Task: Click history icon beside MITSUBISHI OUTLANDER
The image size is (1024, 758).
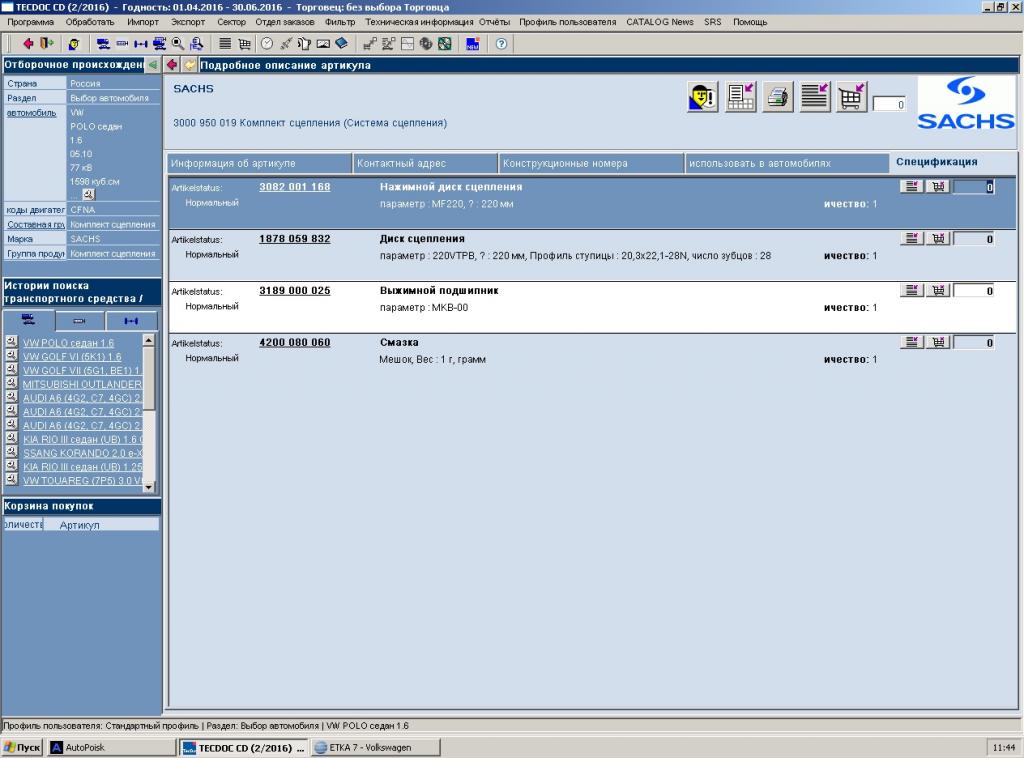Action: coord(11,383)
